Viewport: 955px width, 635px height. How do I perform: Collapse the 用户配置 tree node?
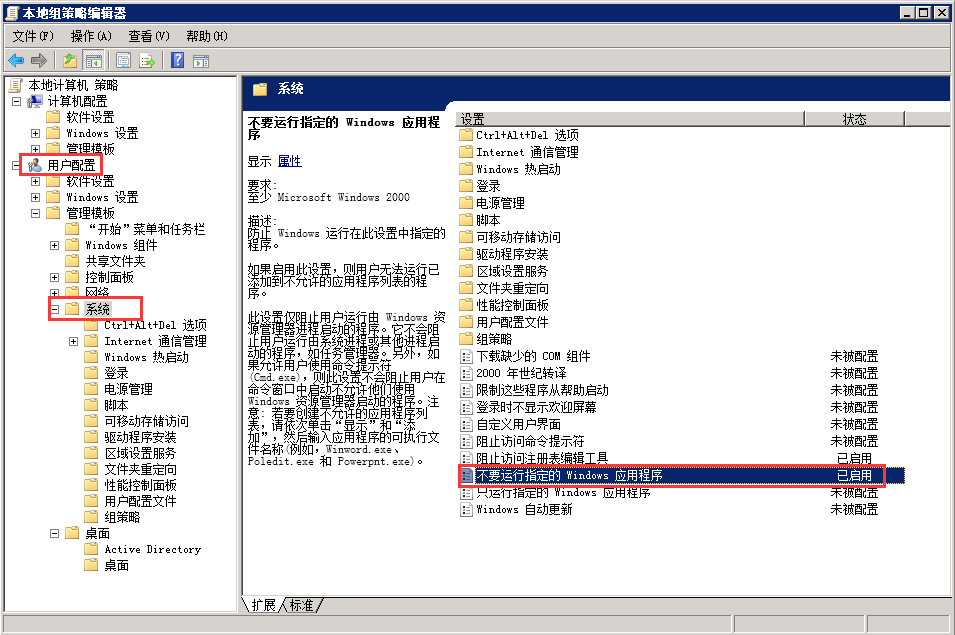[x=16, y=165]
